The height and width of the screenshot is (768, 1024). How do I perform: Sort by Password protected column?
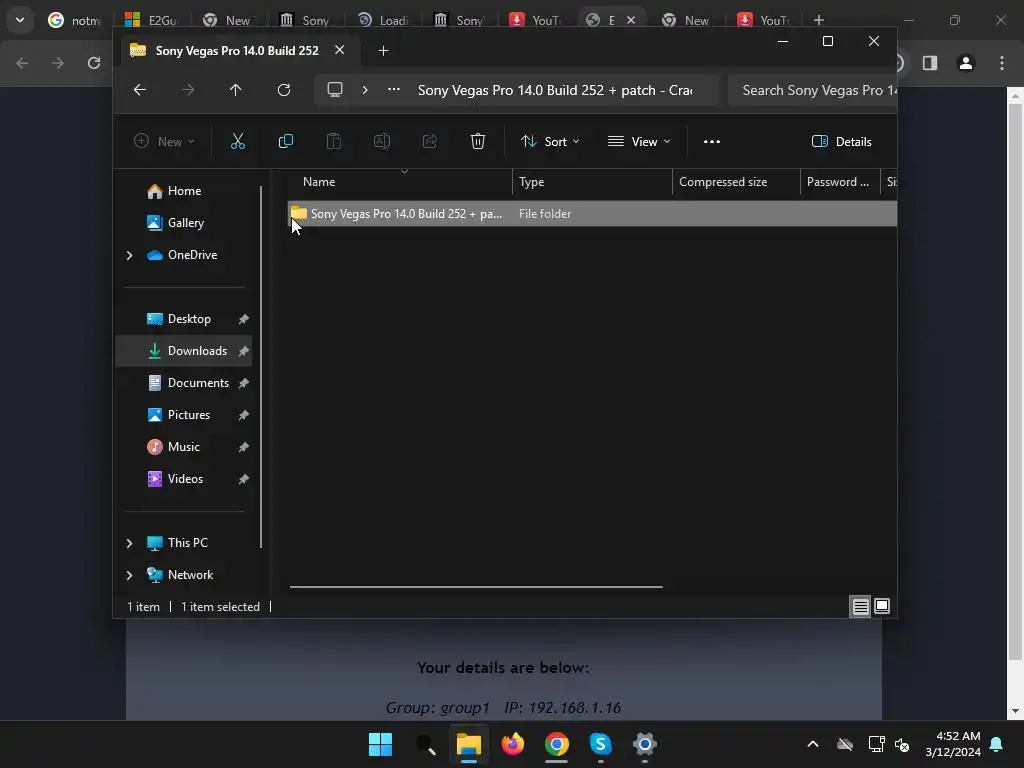point(839,182)
